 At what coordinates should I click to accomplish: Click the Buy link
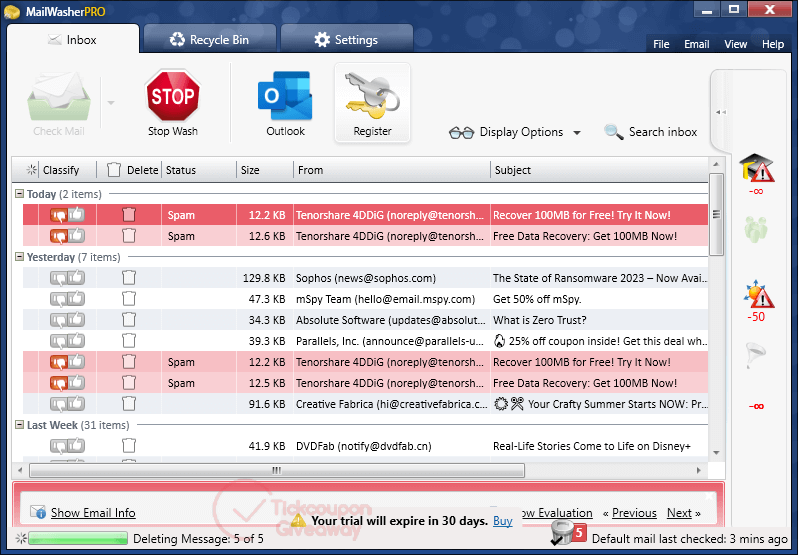pos(502,521)
